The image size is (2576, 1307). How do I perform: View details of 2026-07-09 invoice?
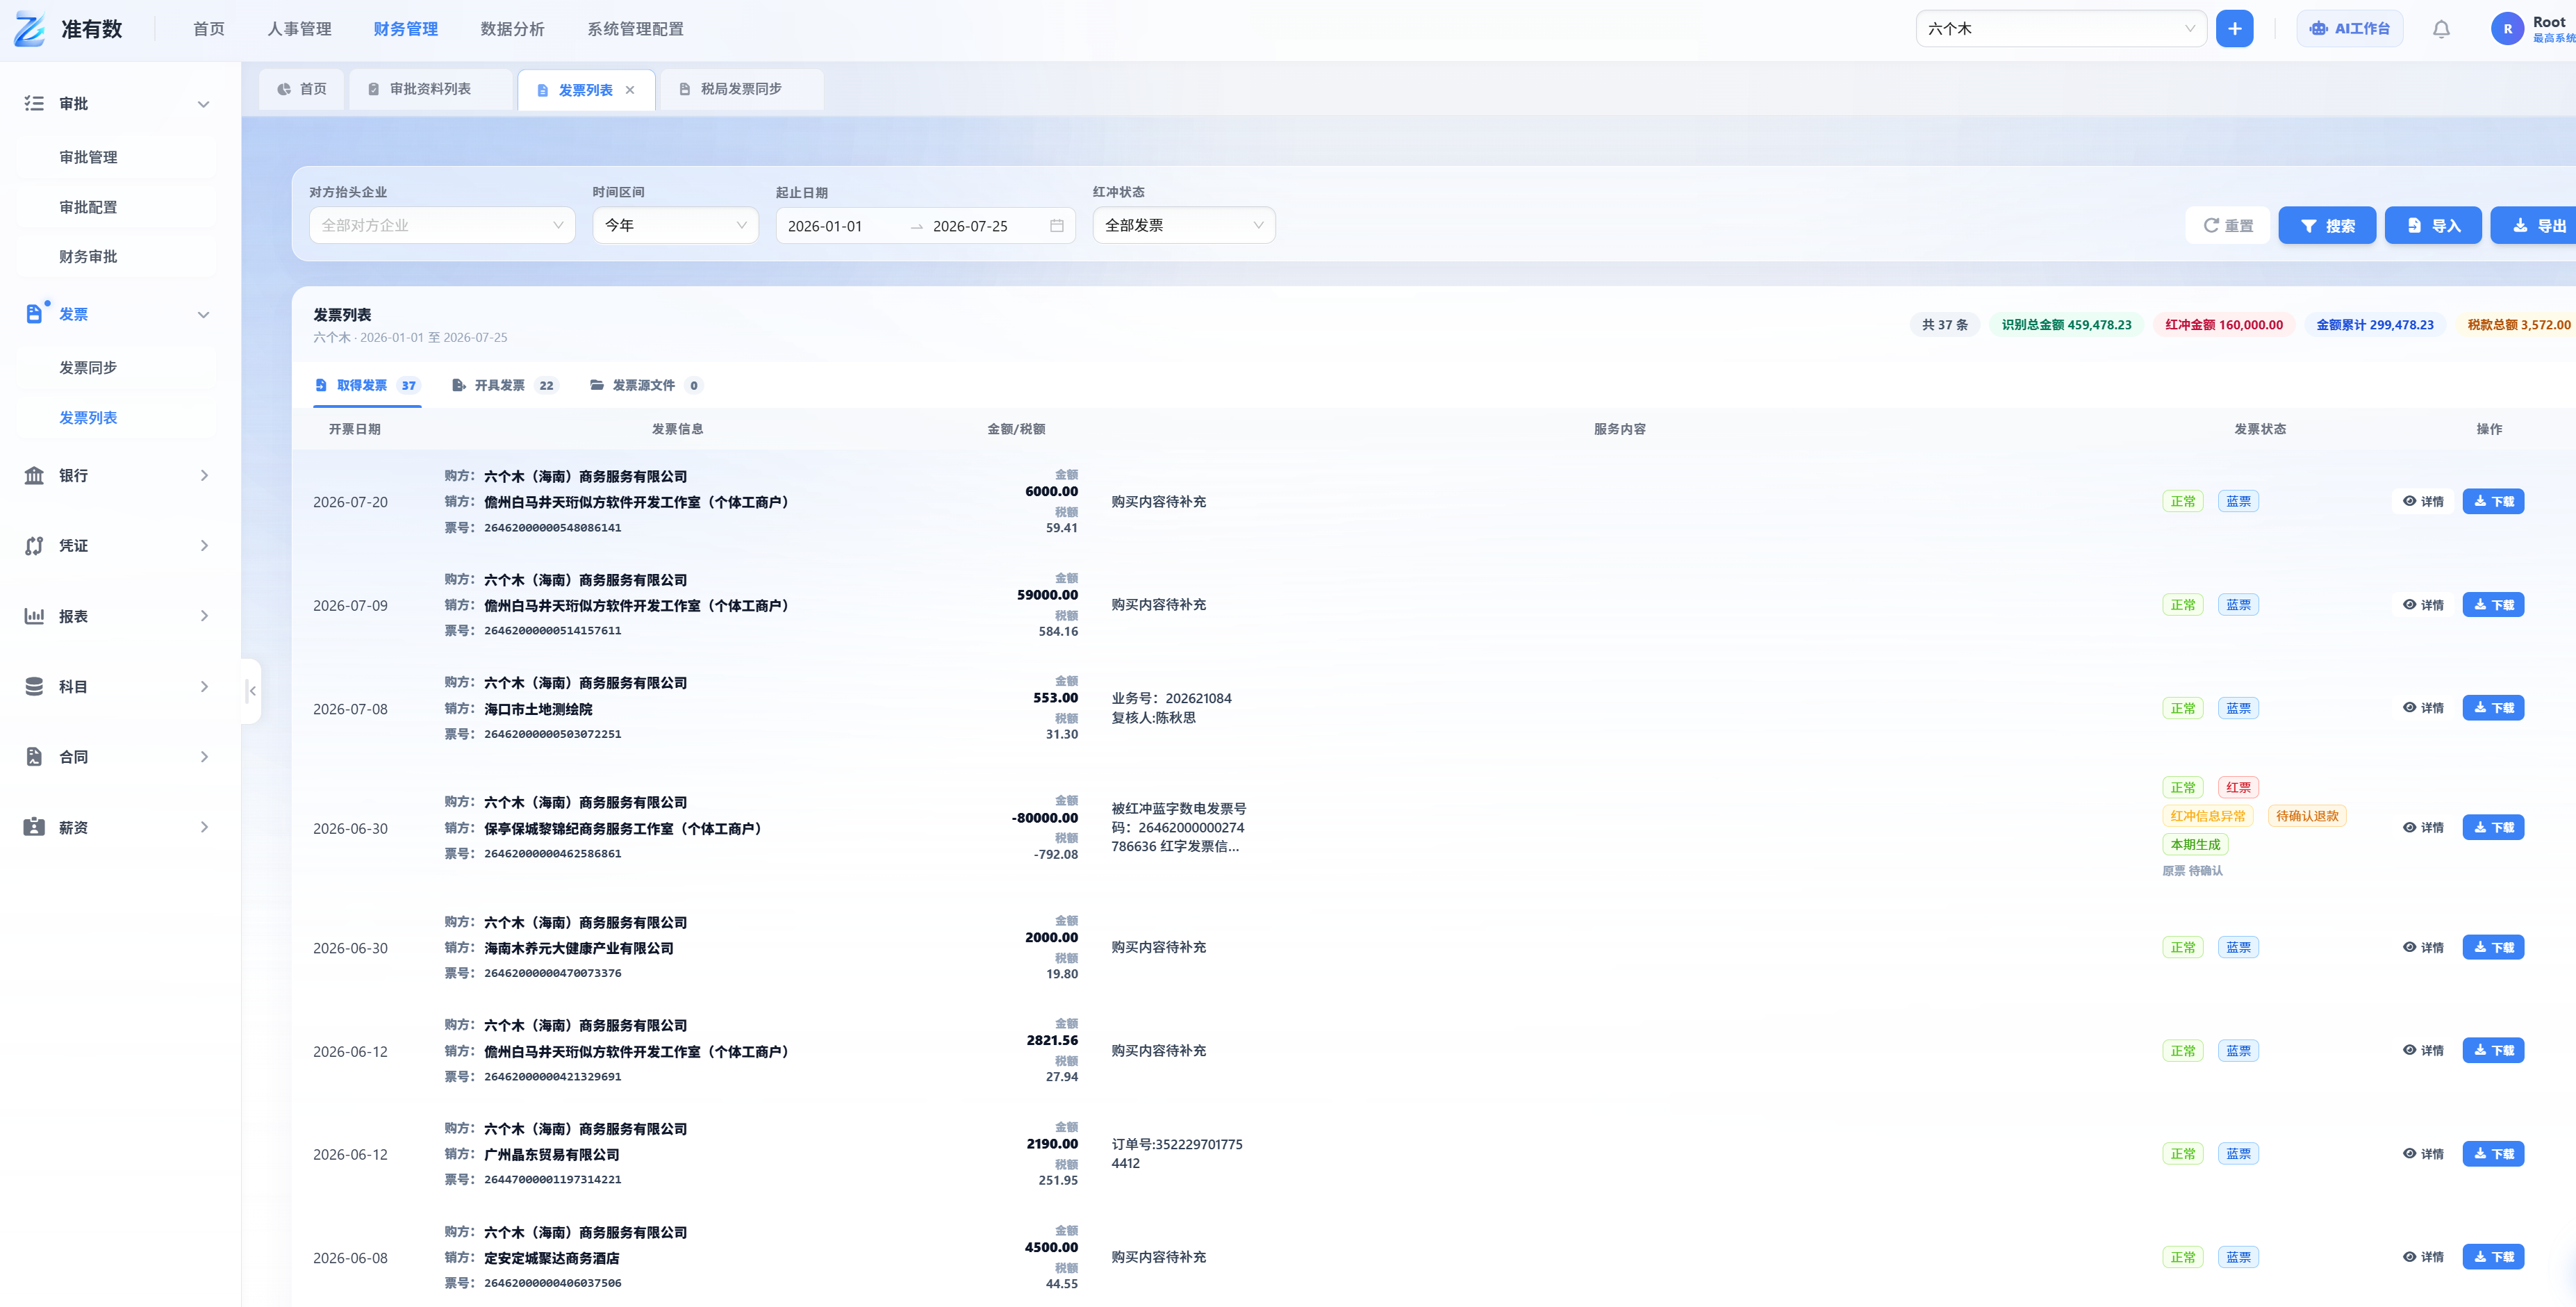(x=2423, y=605)
